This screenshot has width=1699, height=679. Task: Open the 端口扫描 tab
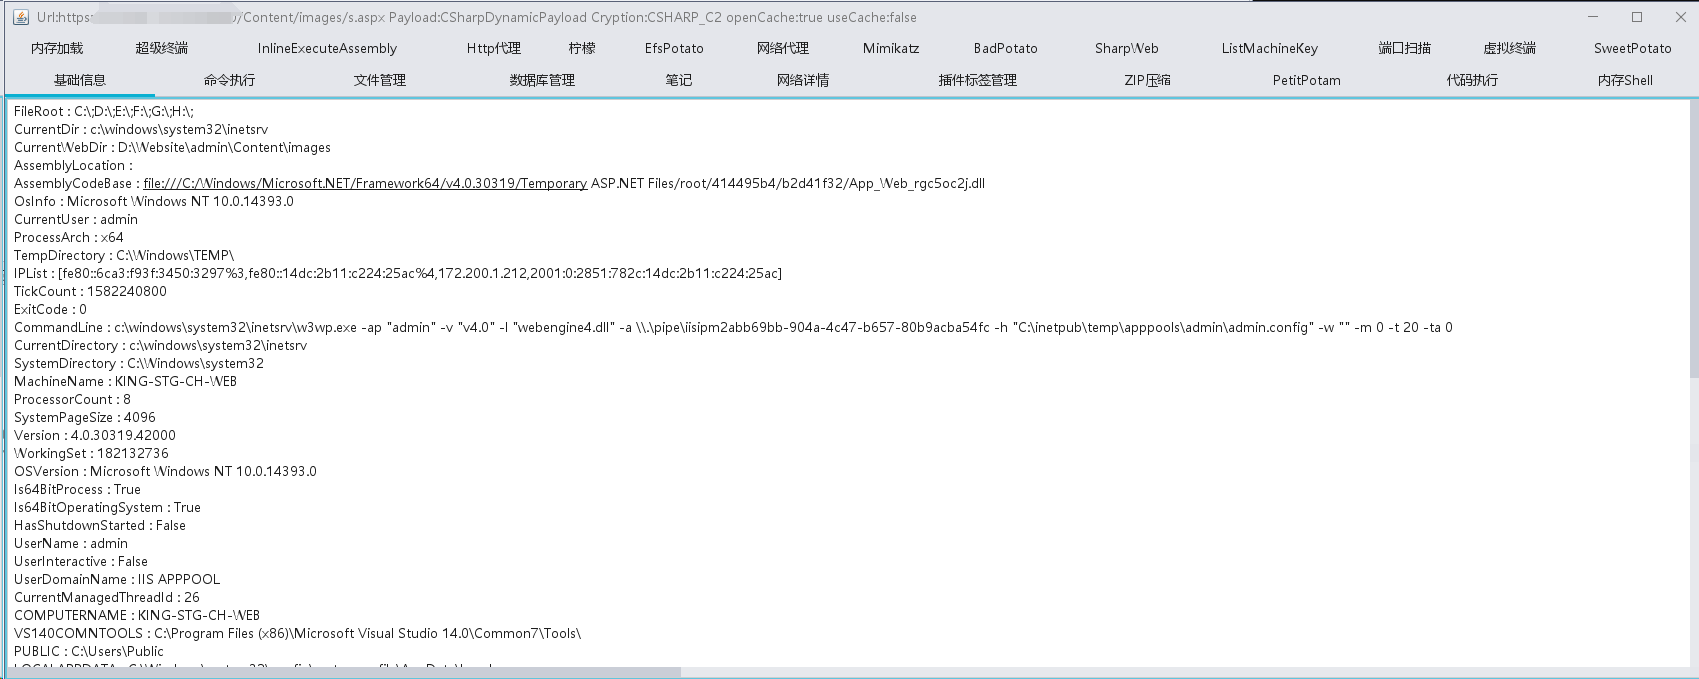point(1404,48)
